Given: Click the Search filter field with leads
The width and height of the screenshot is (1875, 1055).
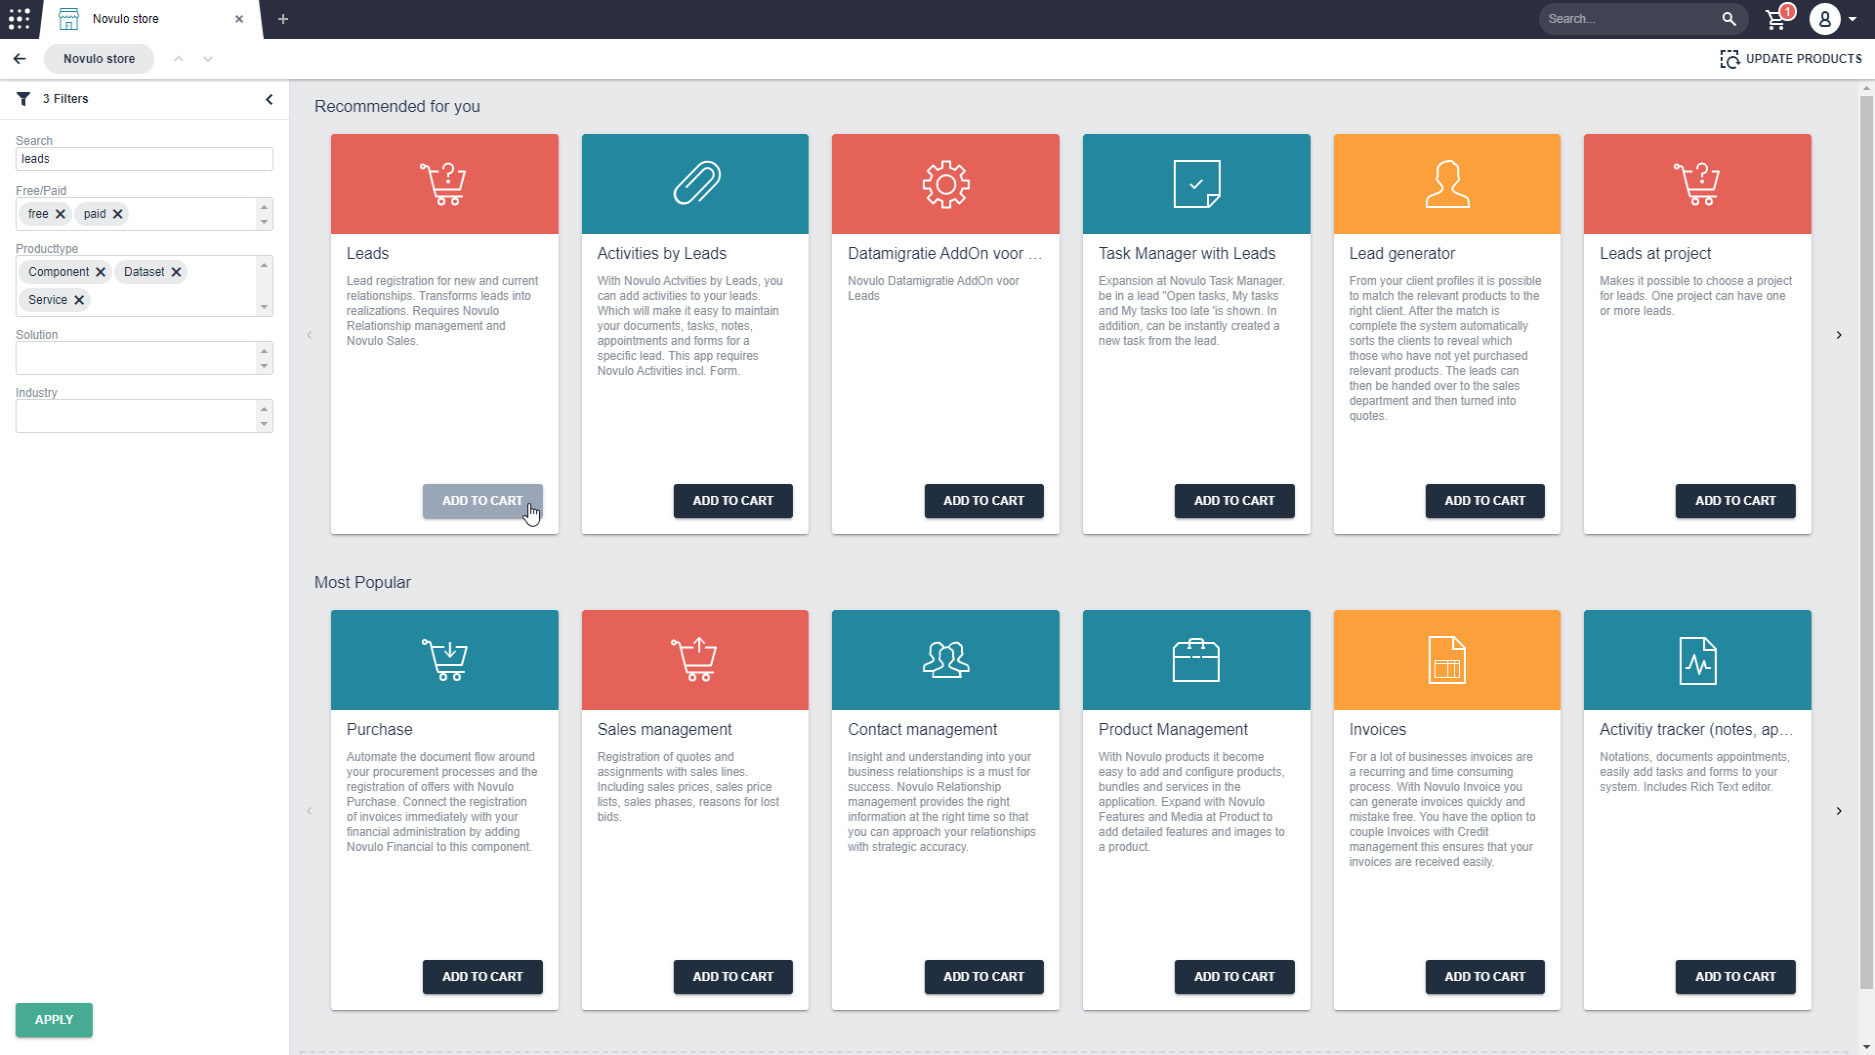Looking at the screenshot, I should [144, 159].
